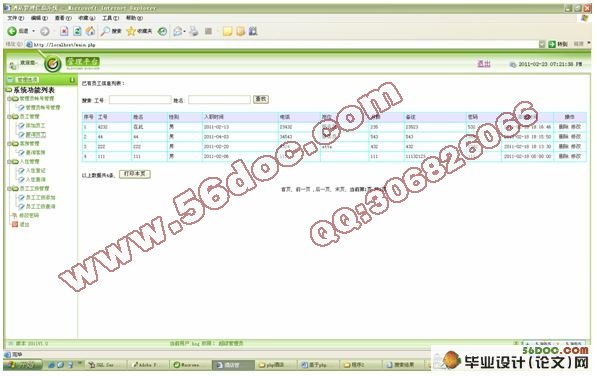Image resolution: width=597 pixels, height=376 pixels.
Task: Open 修改密码 in the sidebar tree
Action: pos(29,216)
